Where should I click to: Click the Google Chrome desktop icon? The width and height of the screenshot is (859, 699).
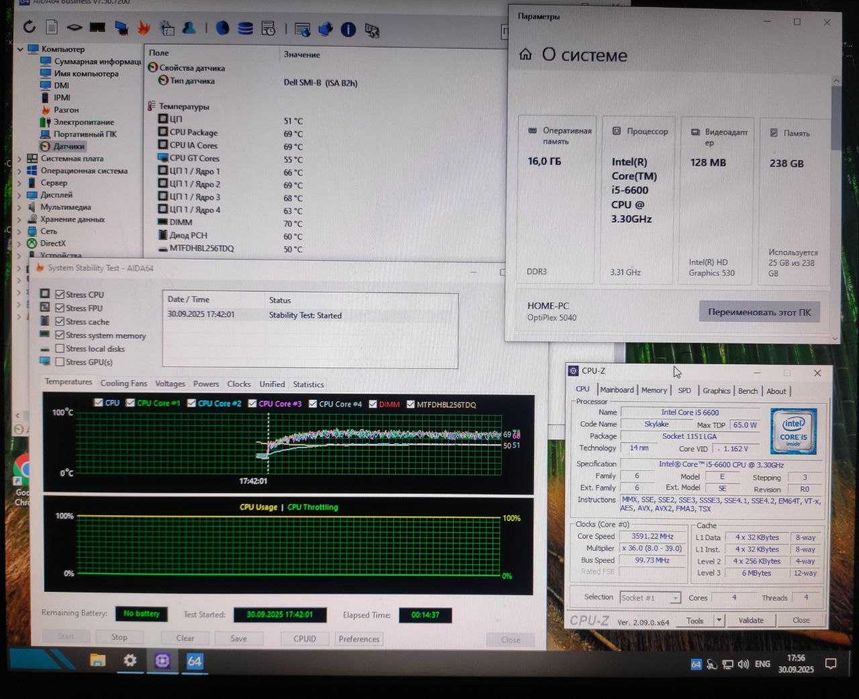coord(21,477)
